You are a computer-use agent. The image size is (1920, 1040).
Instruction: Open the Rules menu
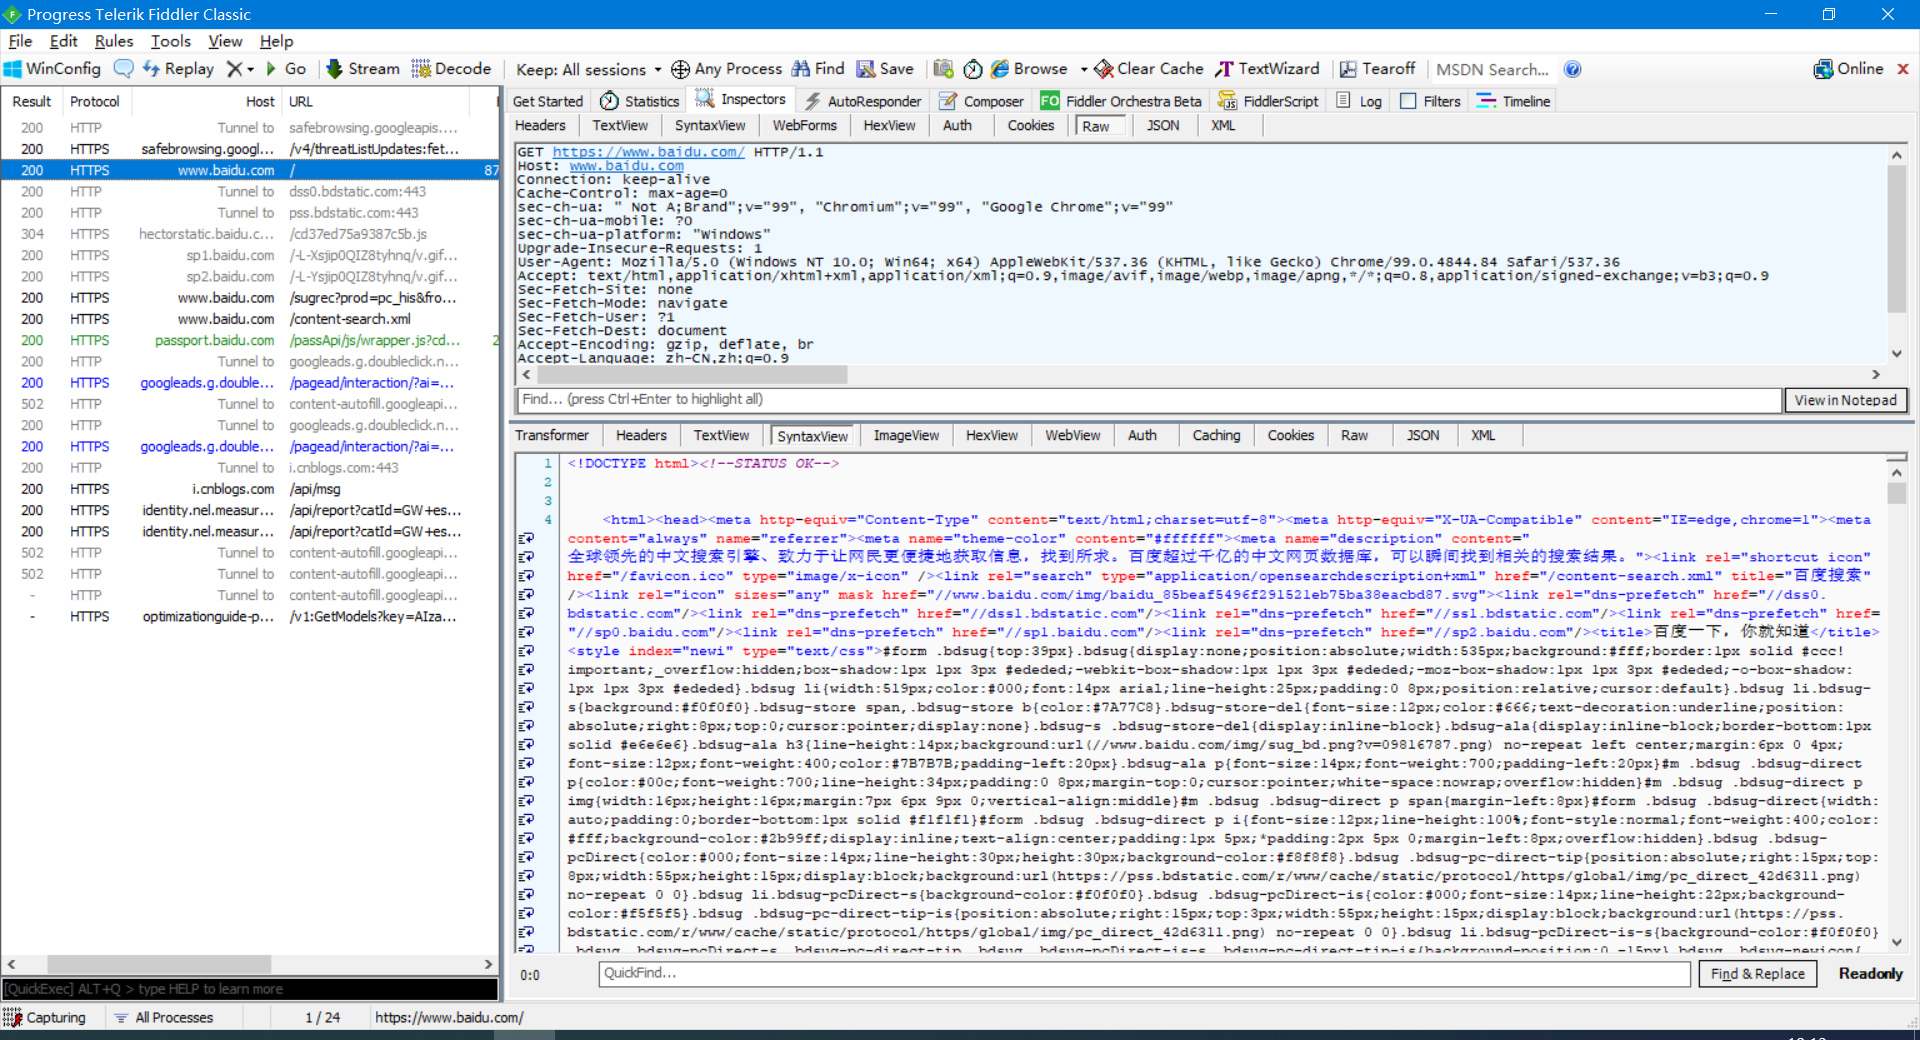114,41
